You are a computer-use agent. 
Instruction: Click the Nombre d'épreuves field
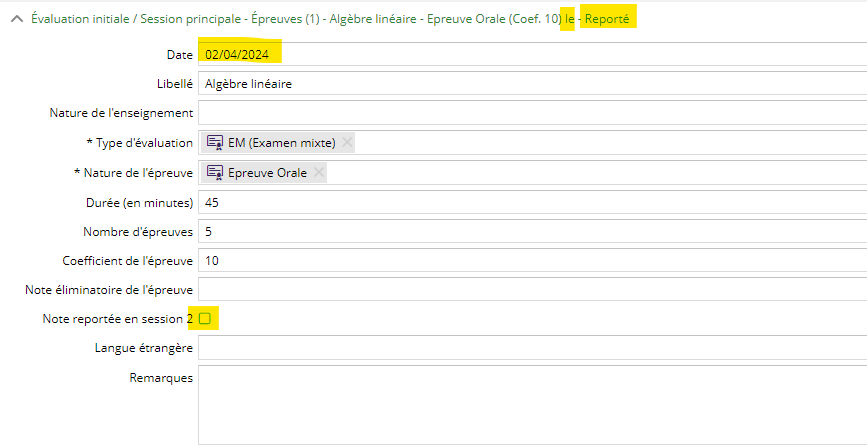(532, 232)
